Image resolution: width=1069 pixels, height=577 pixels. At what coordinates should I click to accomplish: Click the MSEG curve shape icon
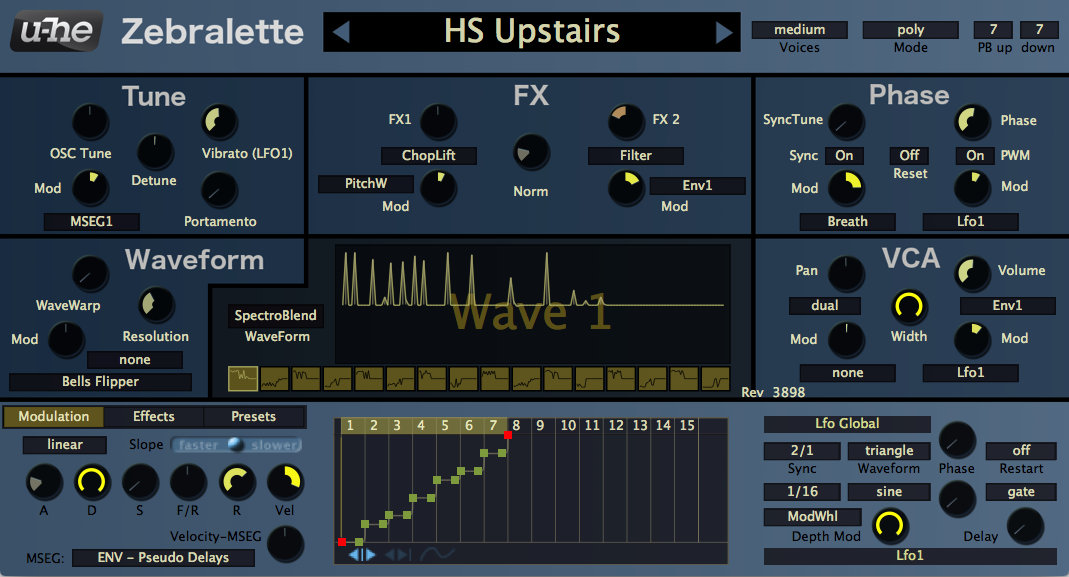point(436,554)
